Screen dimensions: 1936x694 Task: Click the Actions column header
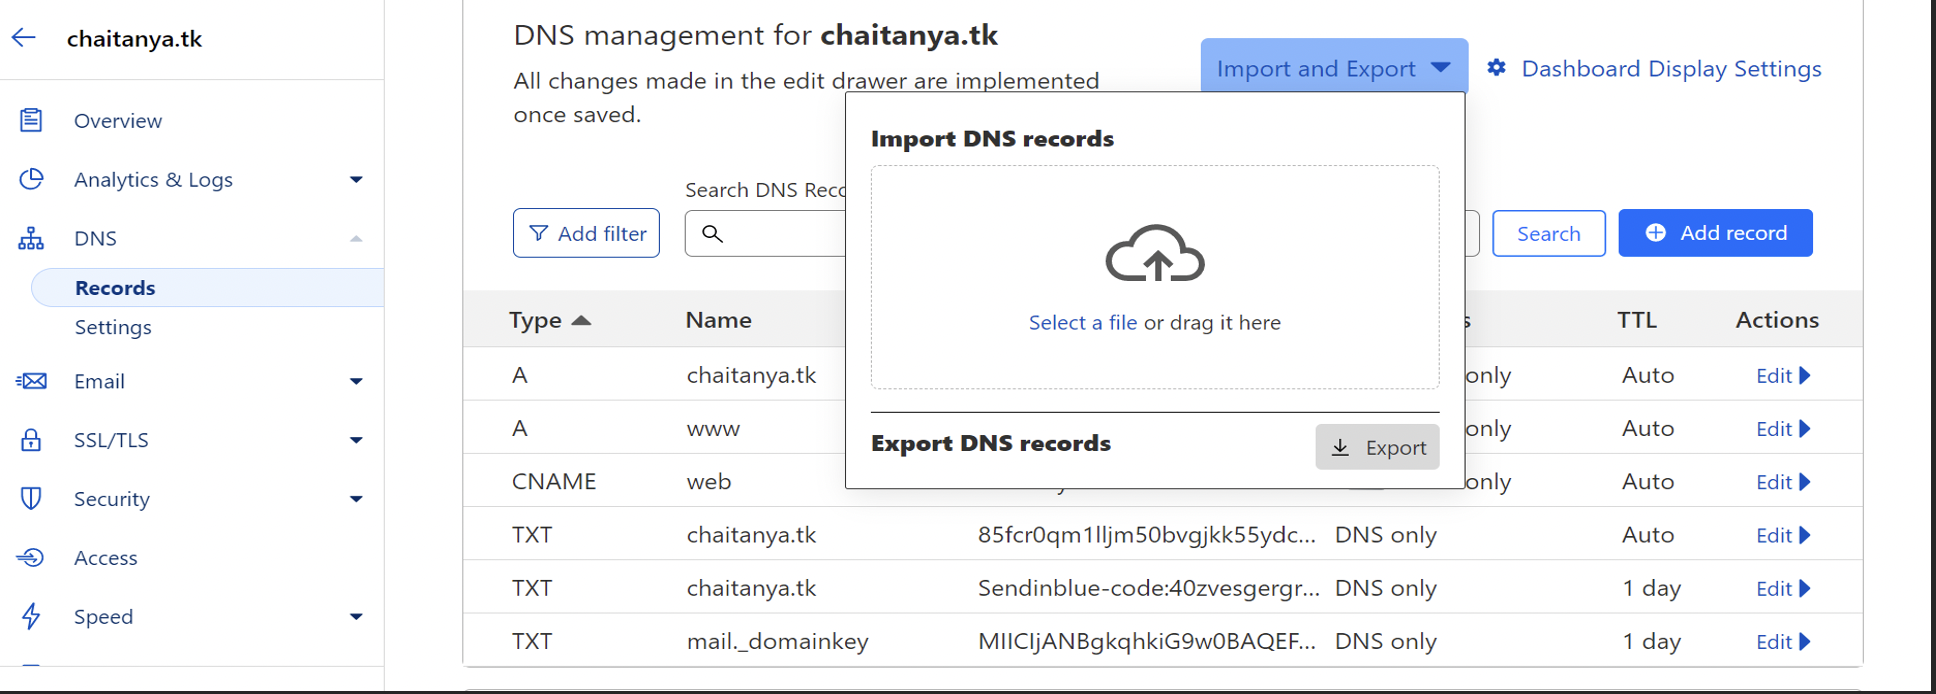(1777, 320)
